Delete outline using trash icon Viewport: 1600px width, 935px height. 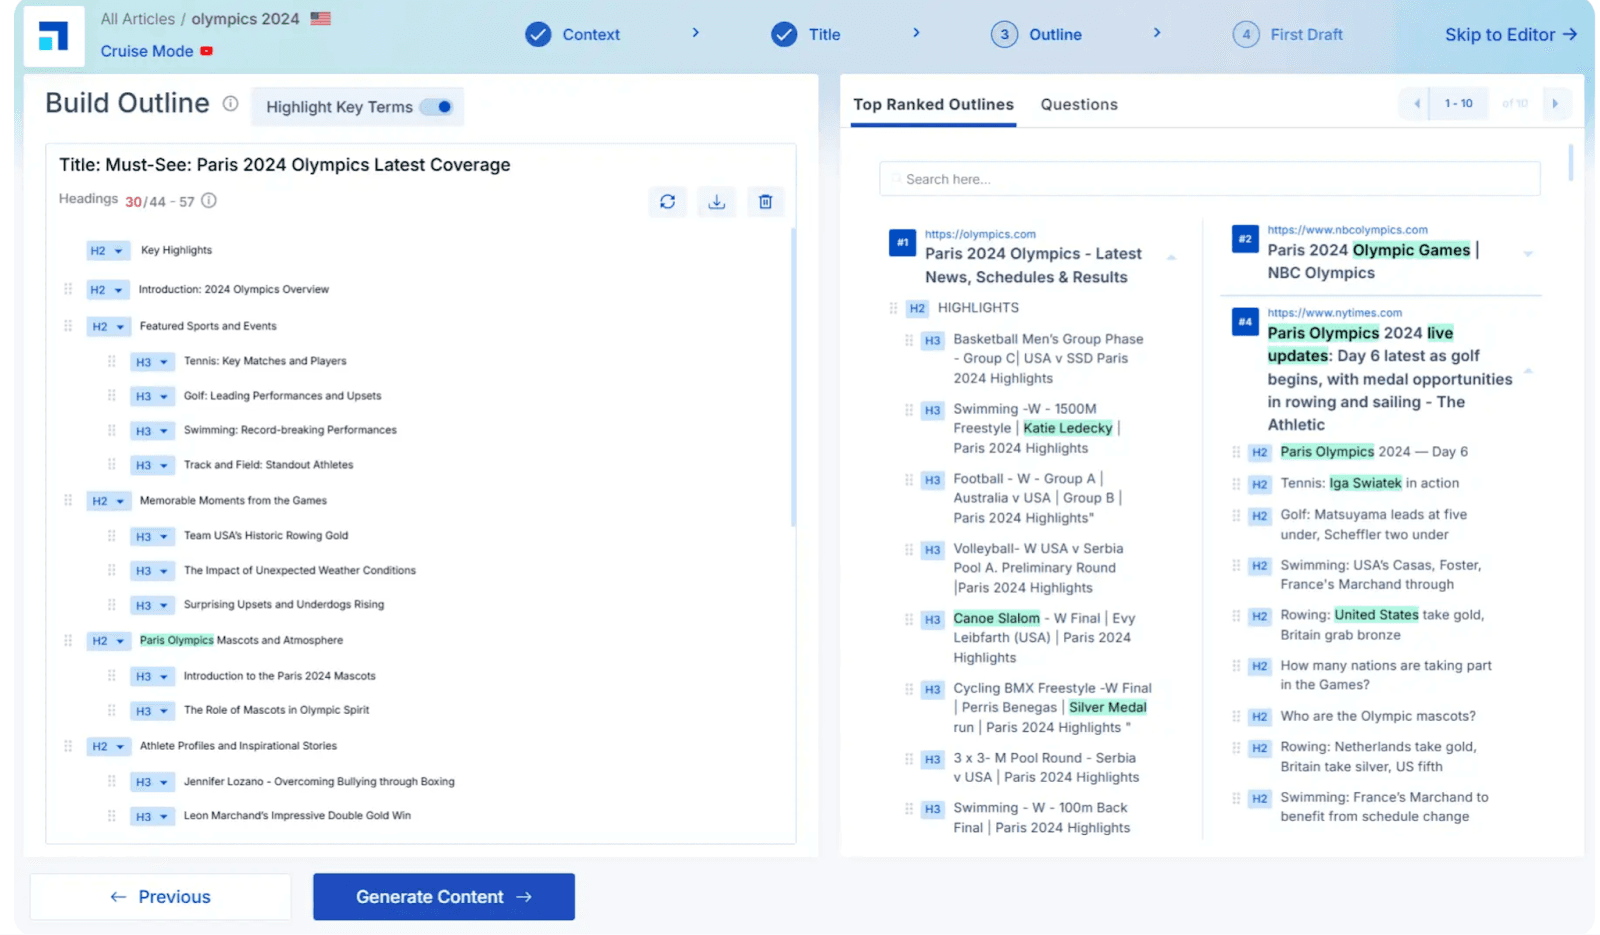[x=765, y=202]
